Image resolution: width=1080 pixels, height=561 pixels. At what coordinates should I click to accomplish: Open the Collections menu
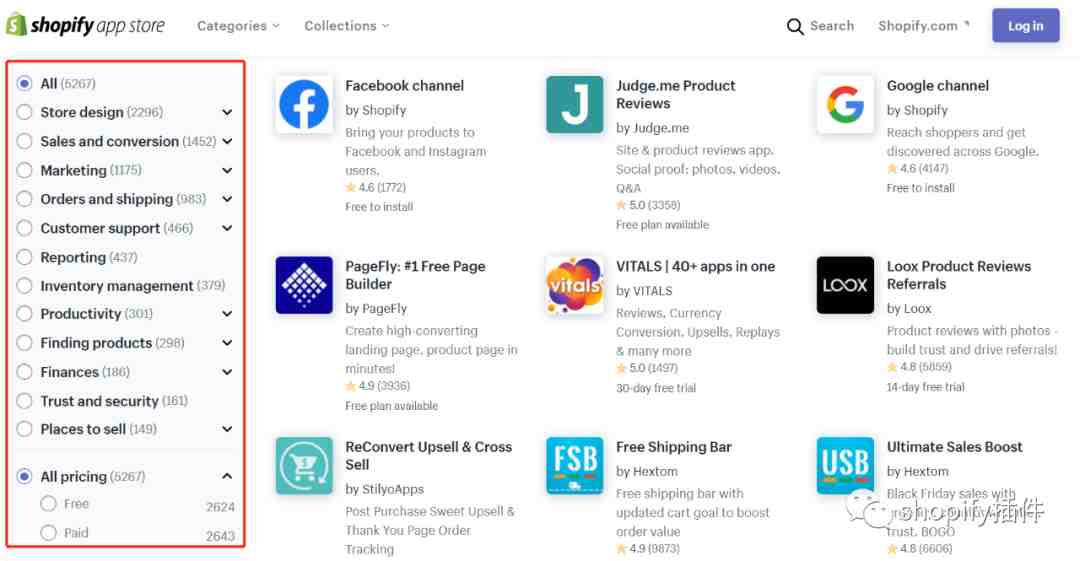[346, 26]
